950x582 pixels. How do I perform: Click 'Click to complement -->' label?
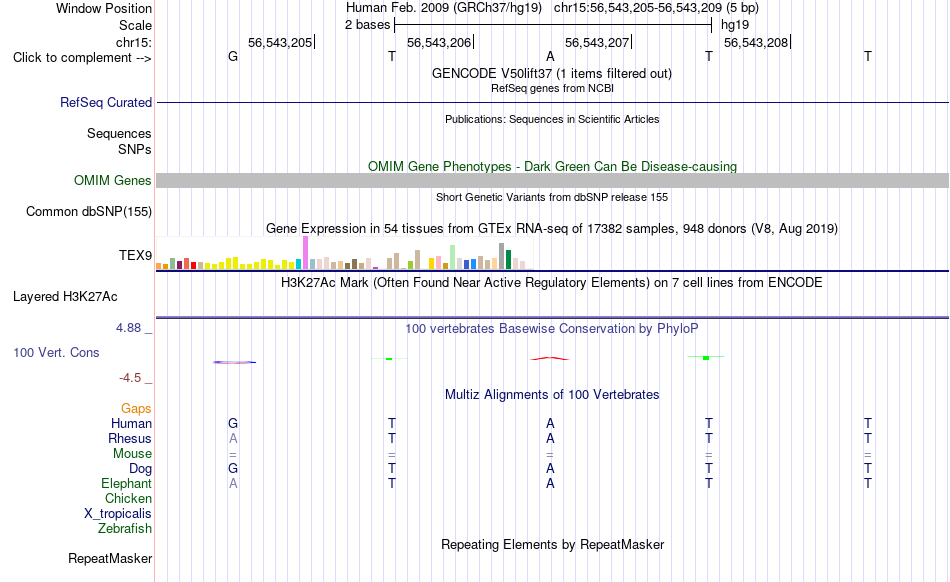tap(82, 58)
